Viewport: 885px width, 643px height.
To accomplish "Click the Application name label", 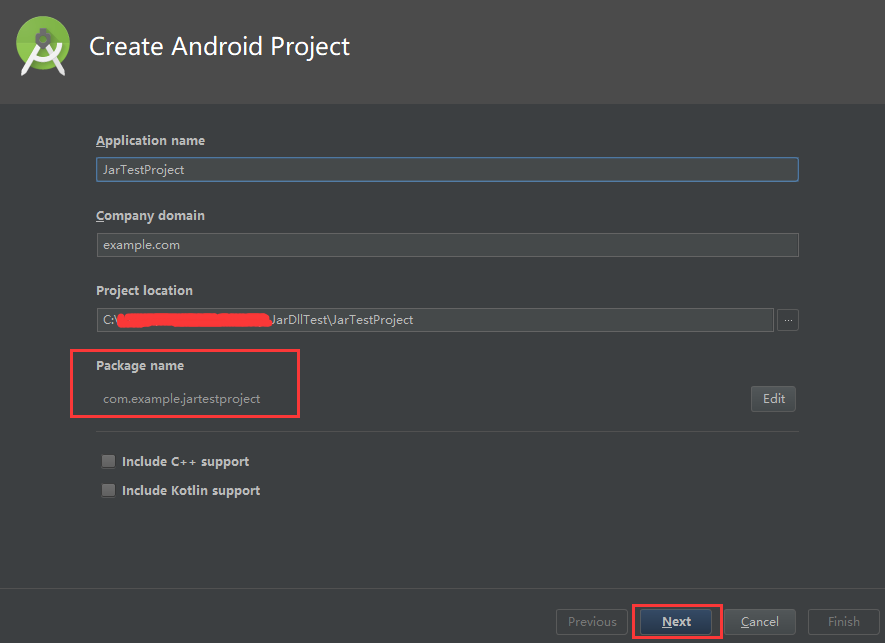I will pyautogui.click(x=150, y=141).
